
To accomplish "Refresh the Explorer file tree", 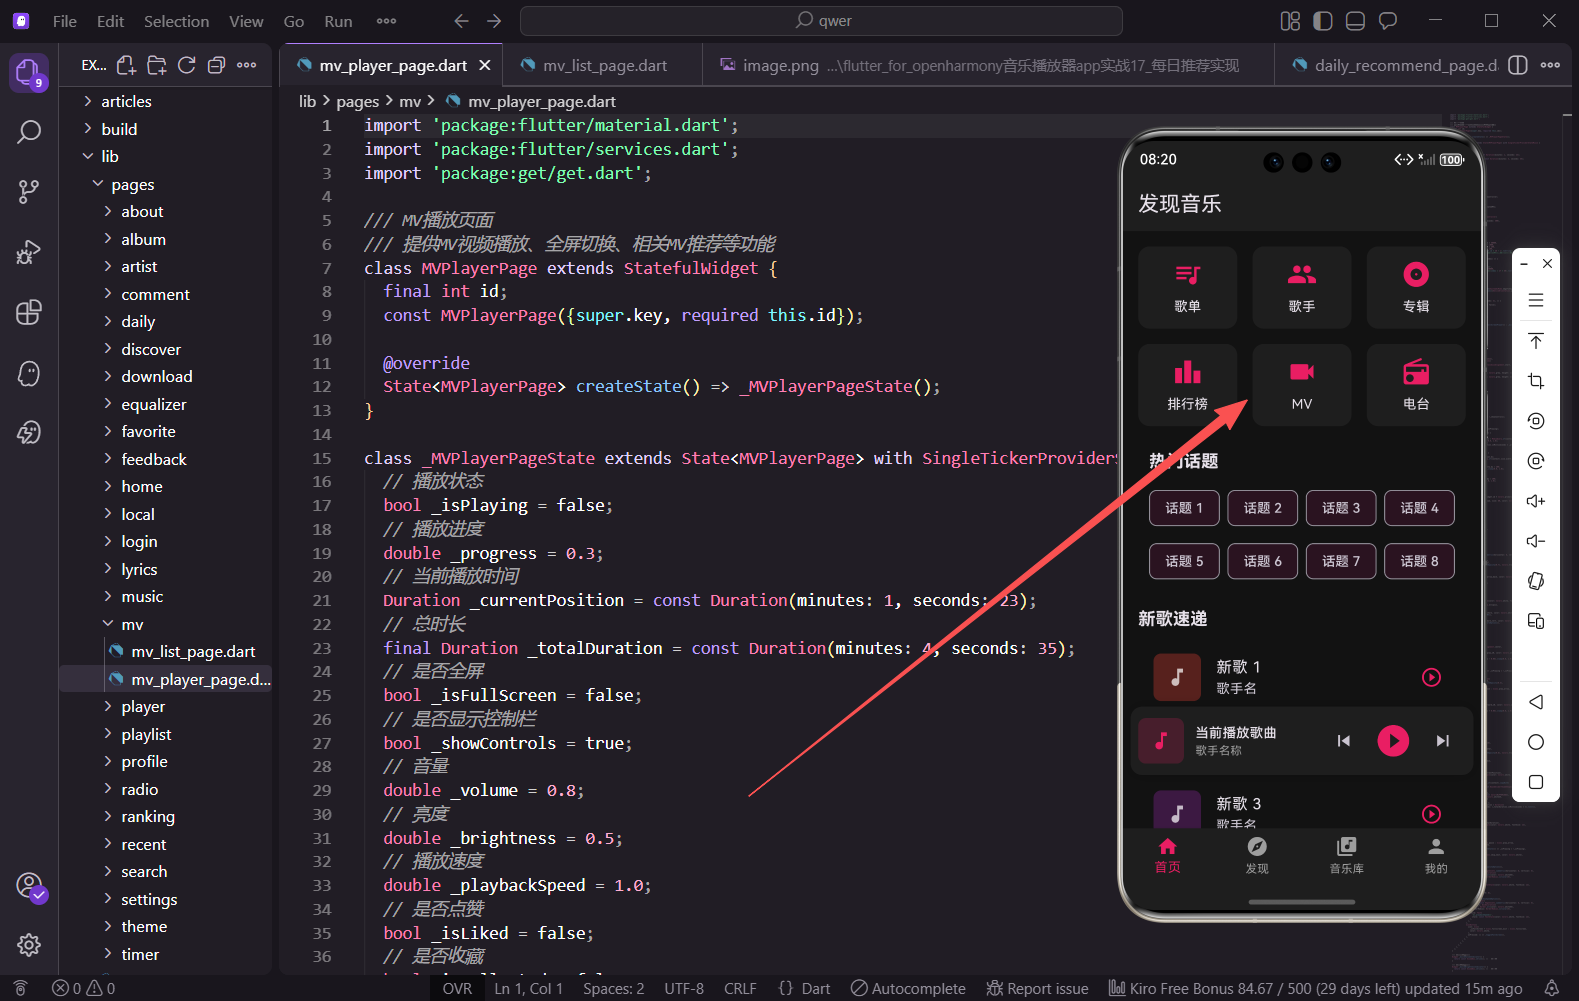I will [186, 65].
